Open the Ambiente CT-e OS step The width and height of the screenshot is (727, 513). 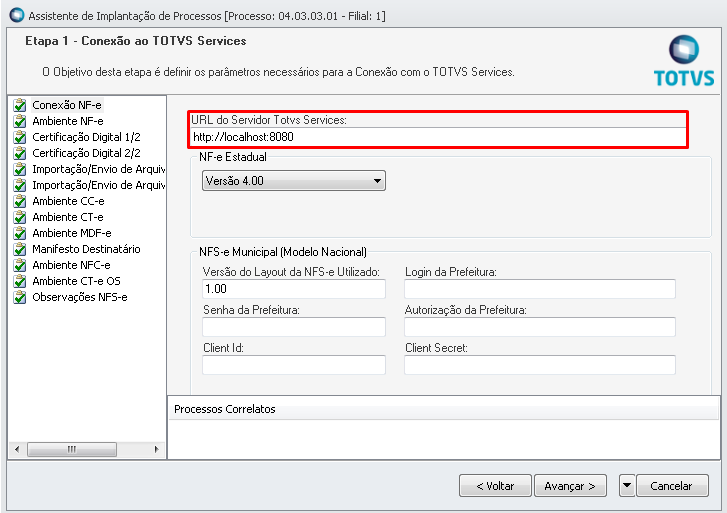click(x=77, y=281)
